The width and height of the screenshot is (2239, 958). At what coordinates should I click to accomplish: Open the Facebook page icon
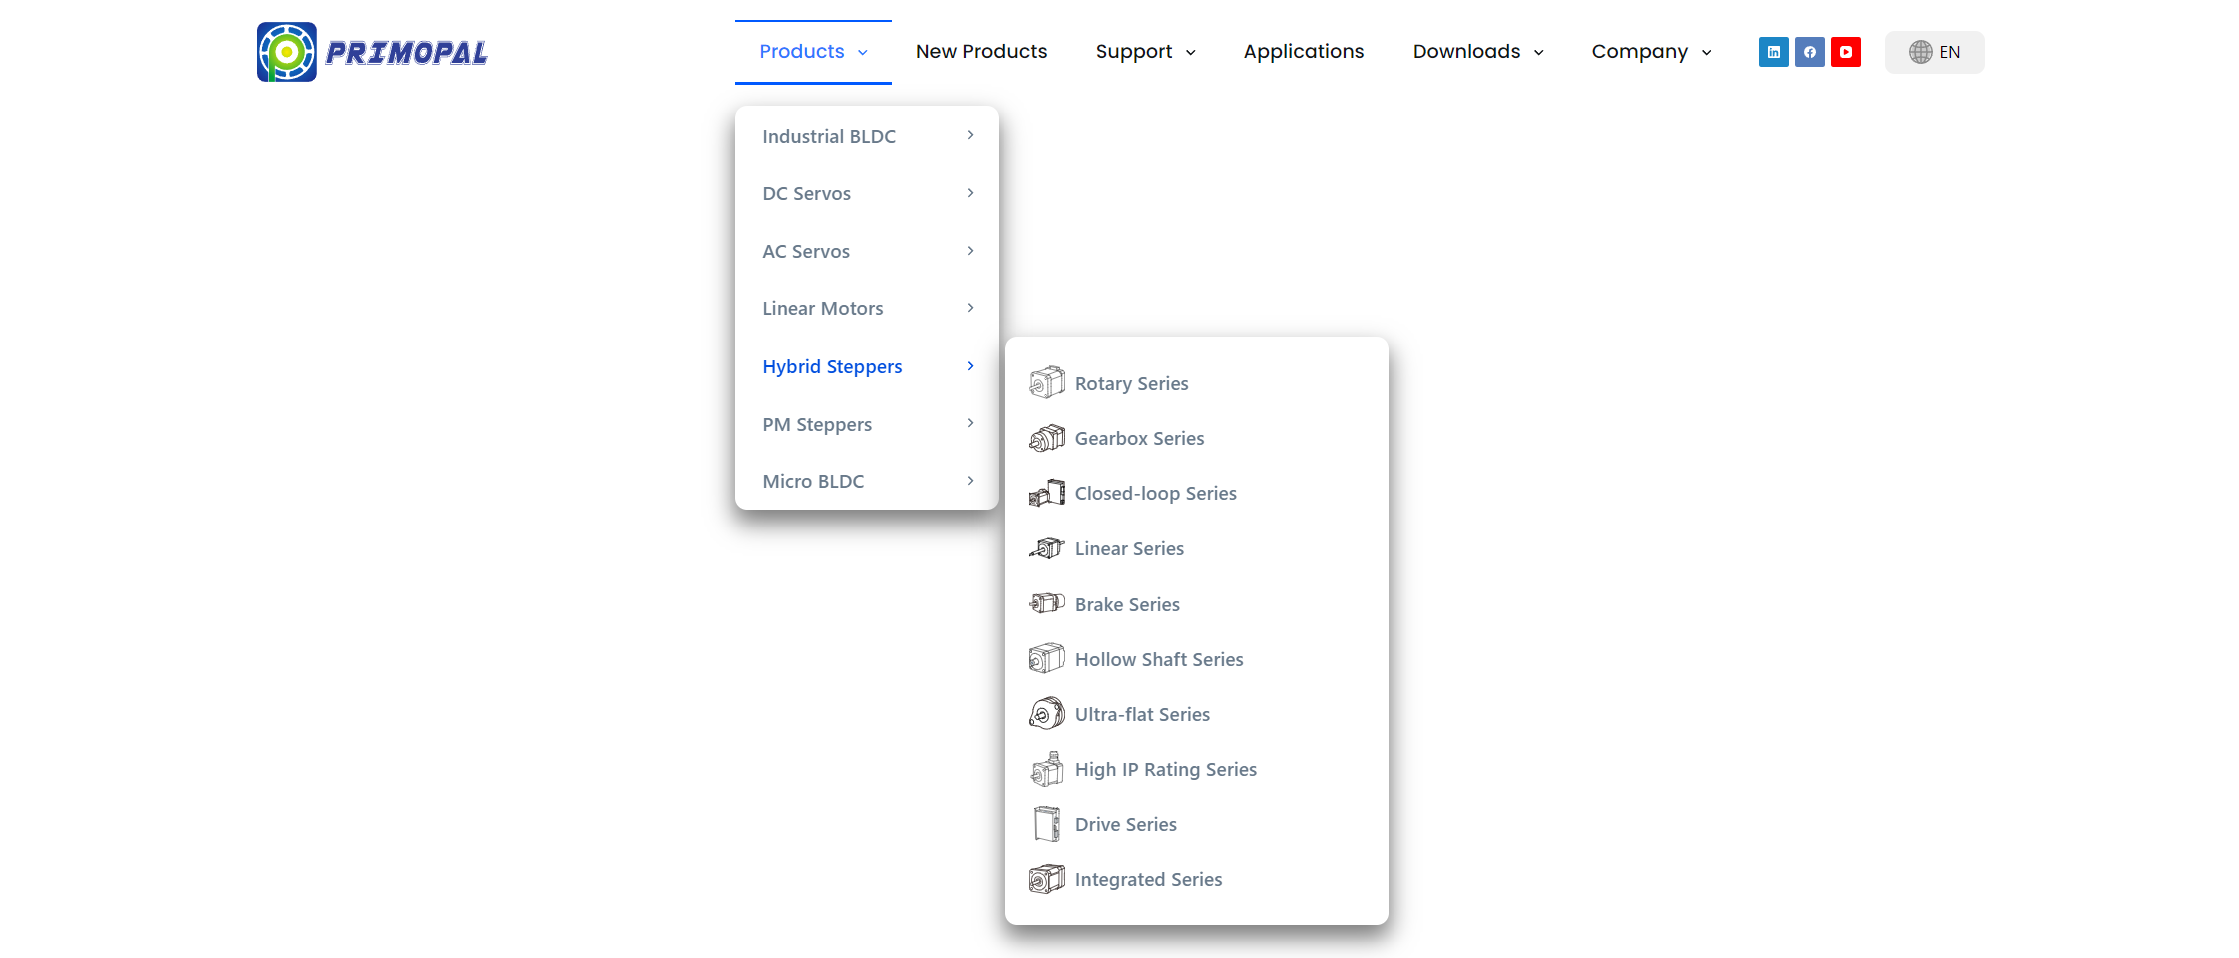1809,52
